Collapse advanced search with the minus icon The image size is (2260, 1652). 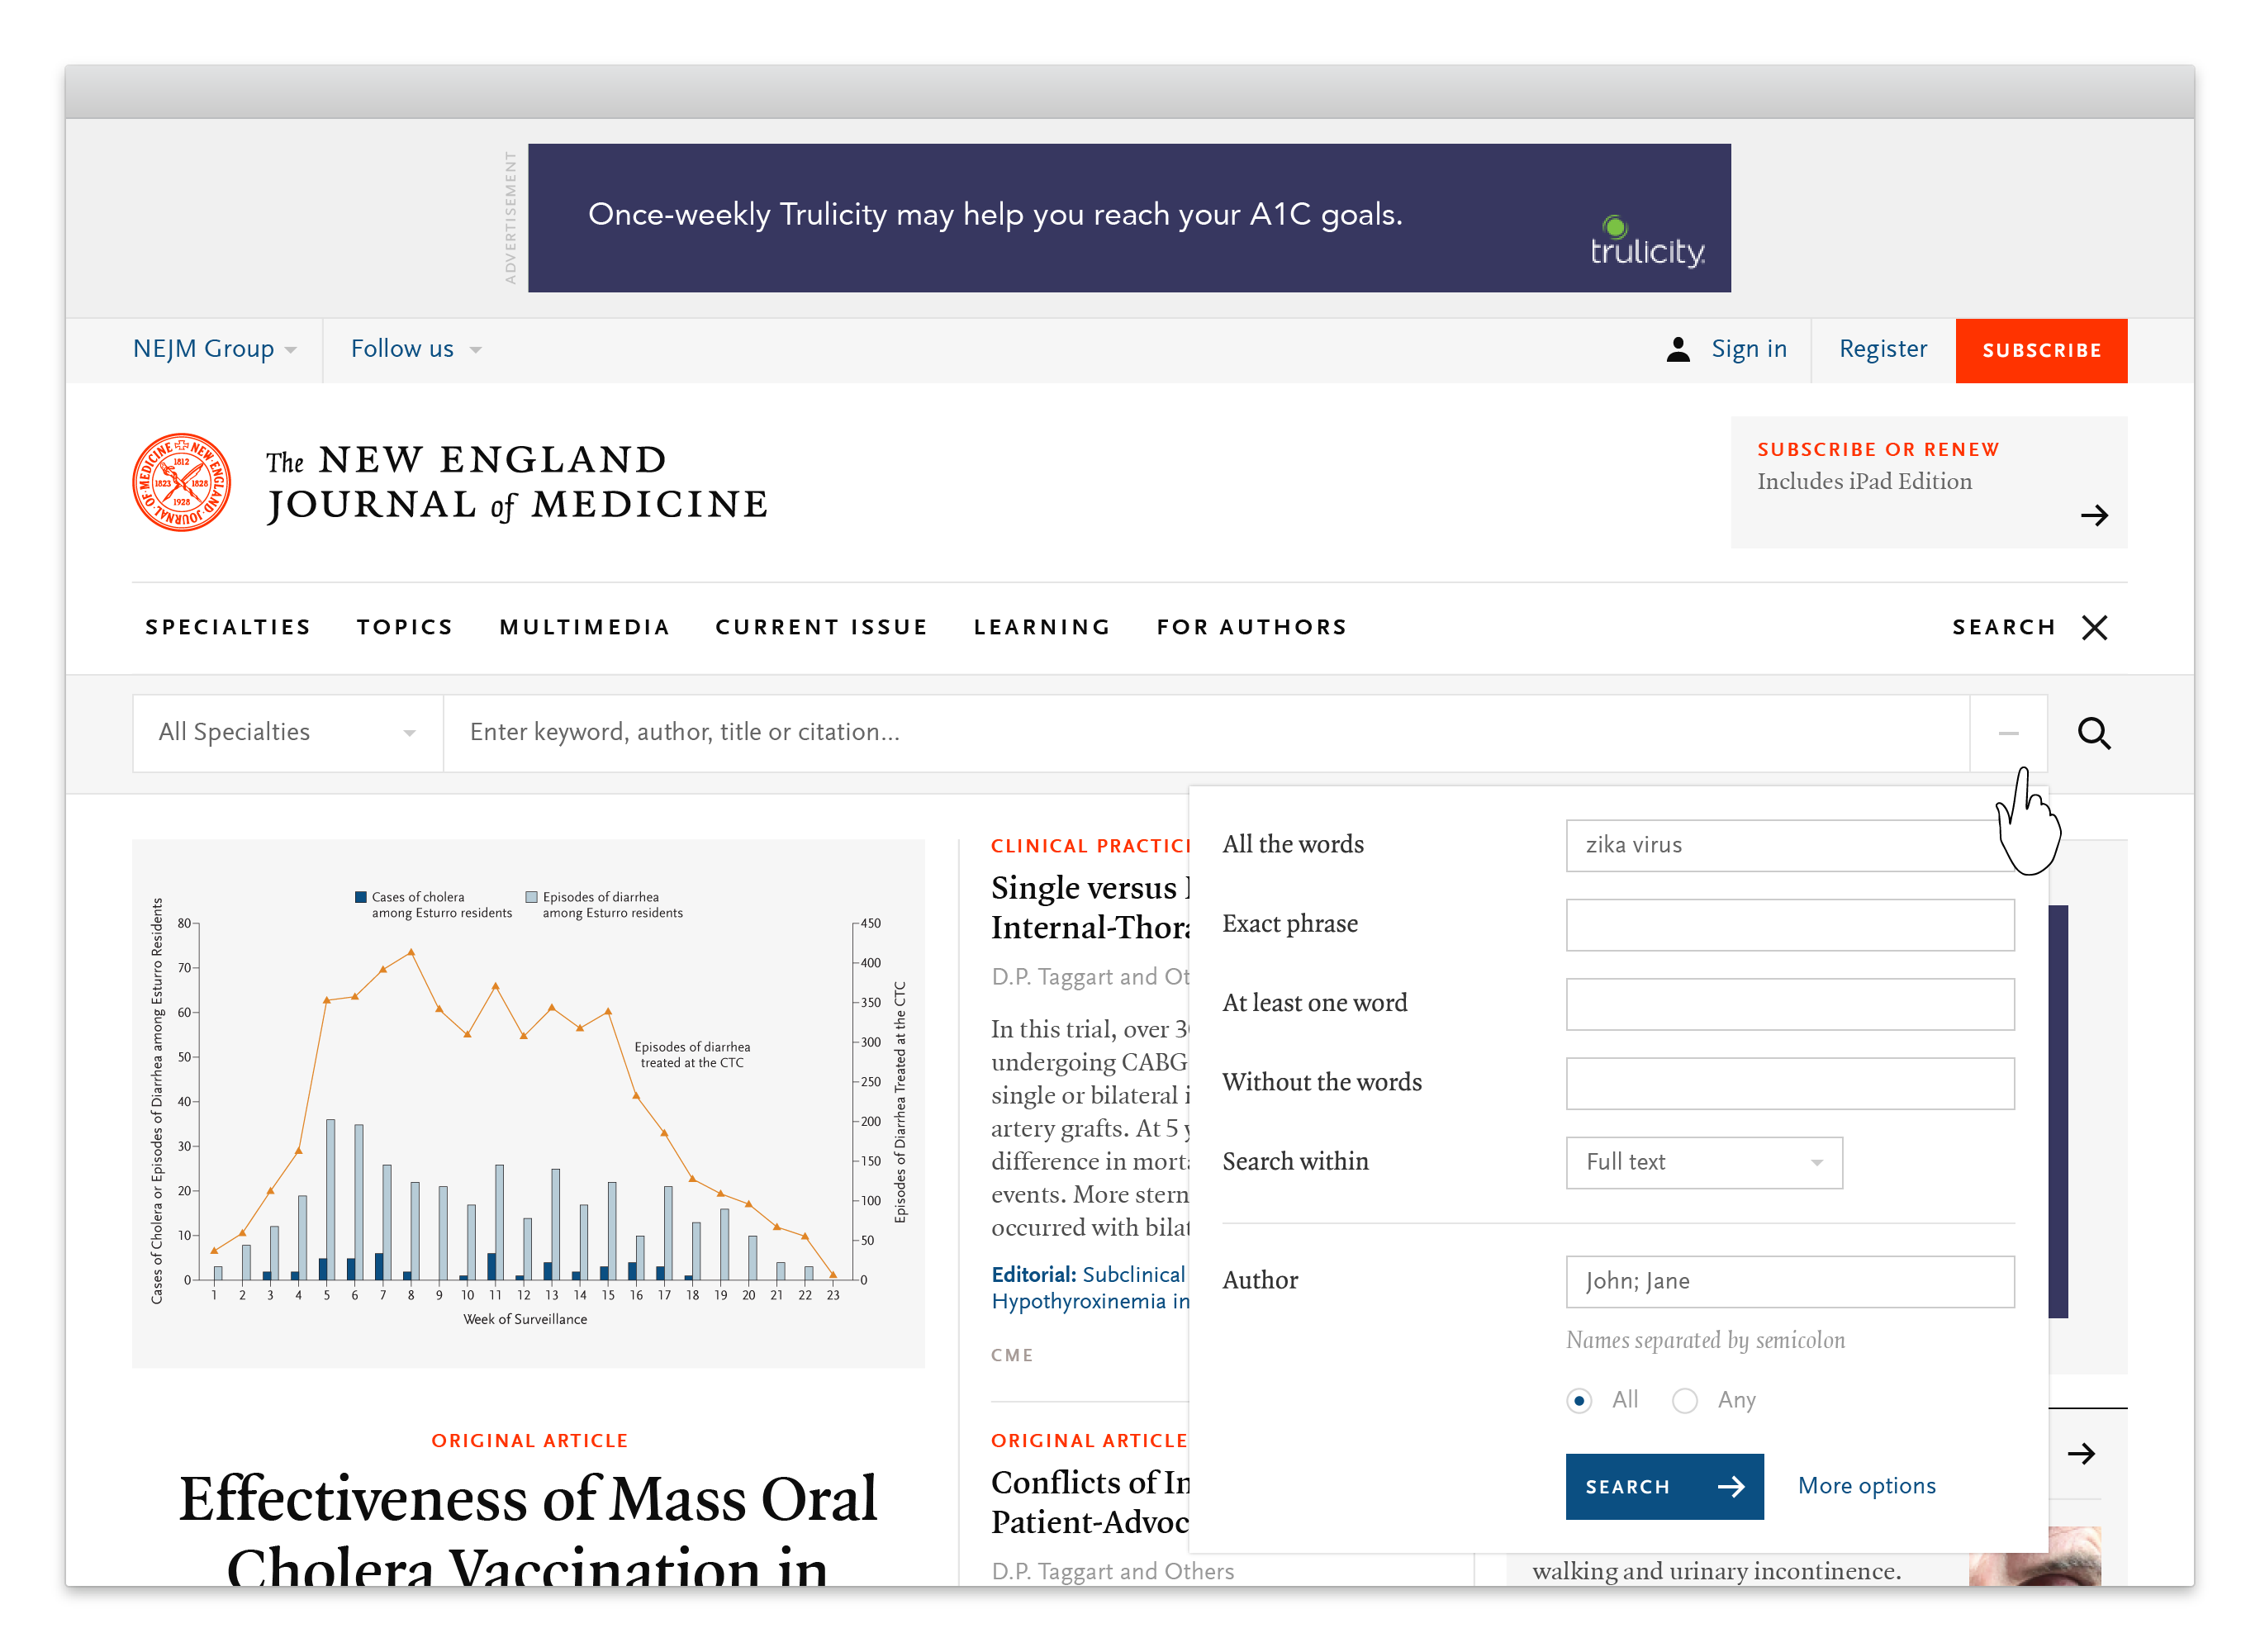pyautogui.click(x=2008, y=733)
